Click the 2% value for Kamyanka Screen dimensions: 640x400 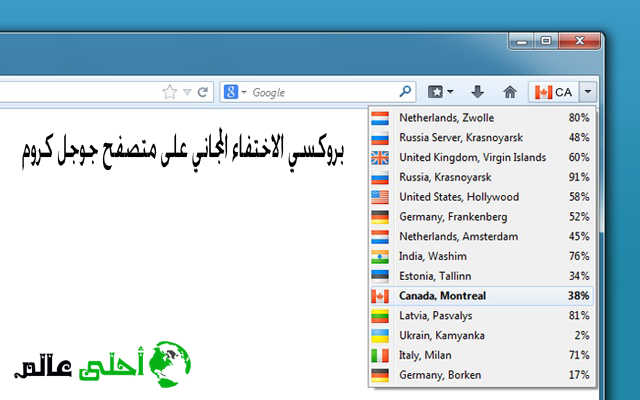(x=582, y=336)
